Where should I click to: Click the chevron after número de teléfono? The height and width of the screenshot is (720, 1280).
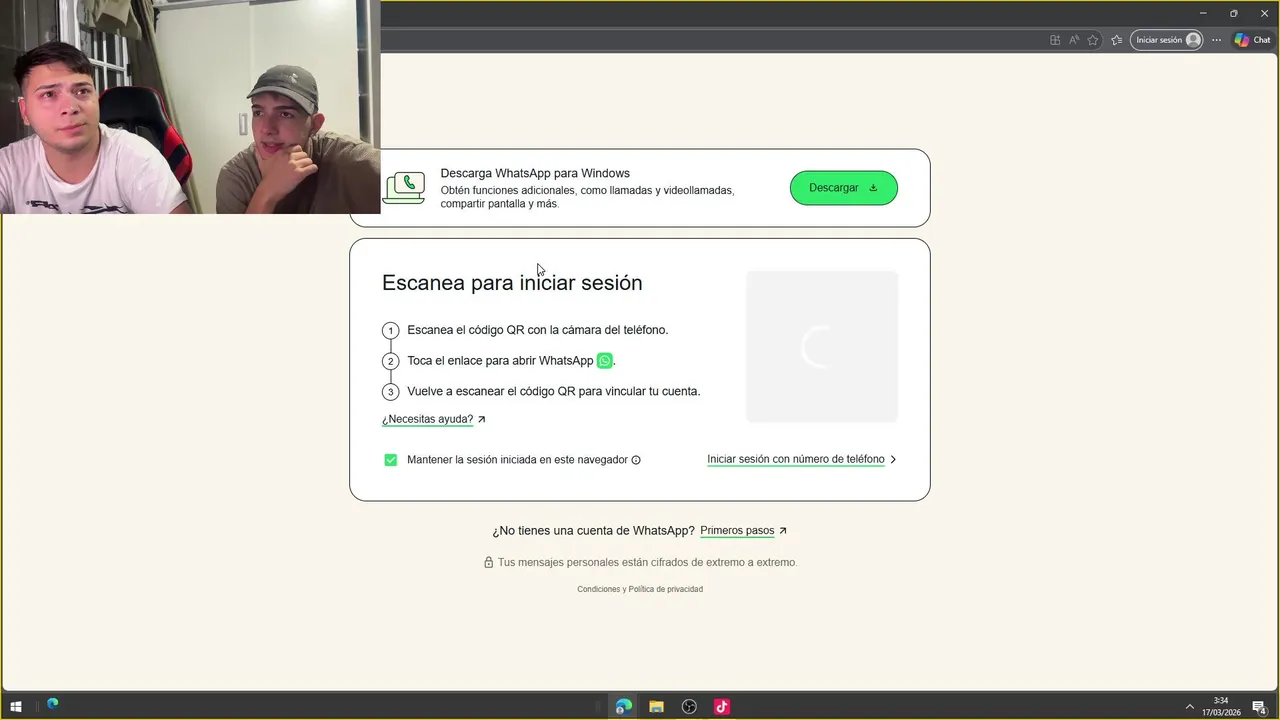pyautogui.click(x=893, y=460)
